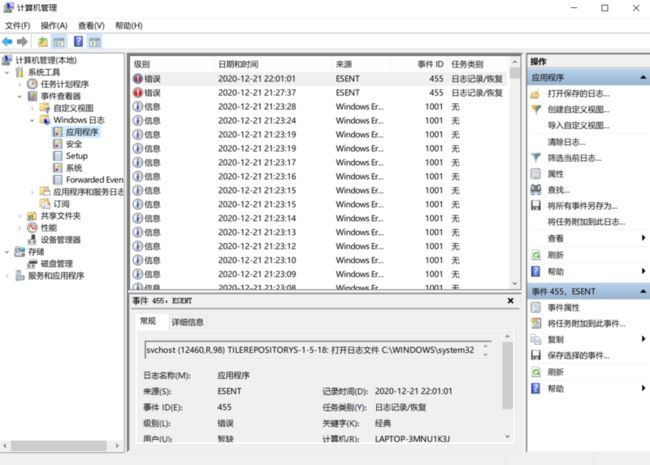650x465 pixels.
Task: Collapse the 存储 tree node
Action: pyautogui.click(x=7, y=252)
